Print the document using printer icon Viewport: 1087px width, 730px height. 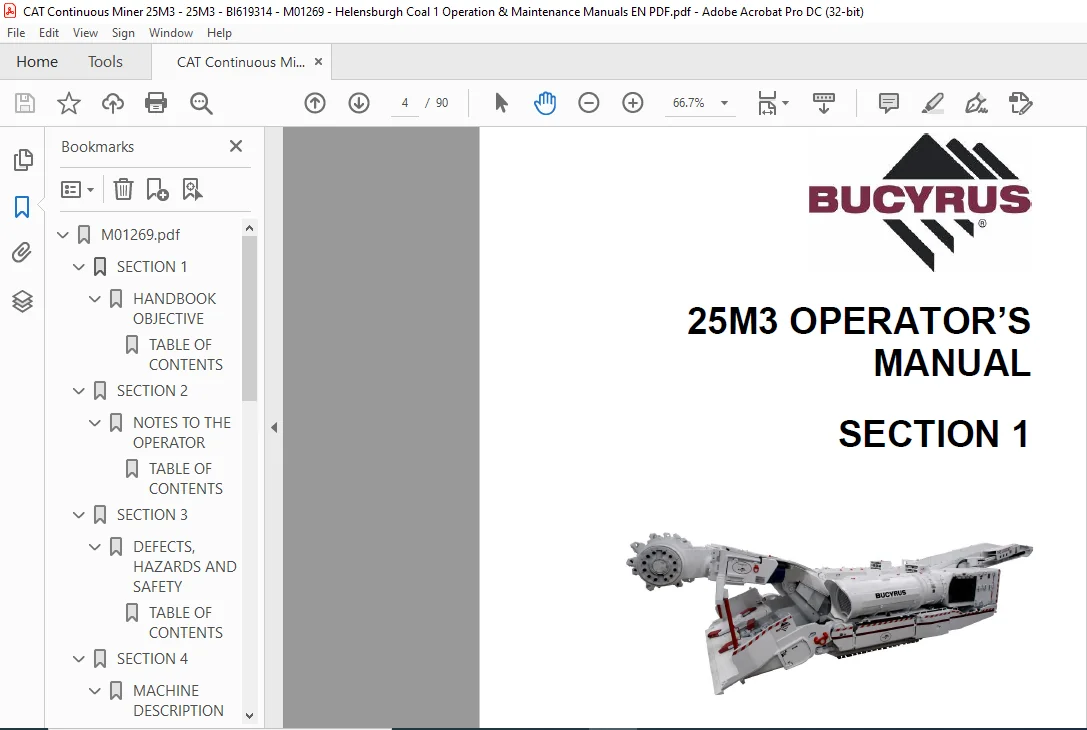156,103
